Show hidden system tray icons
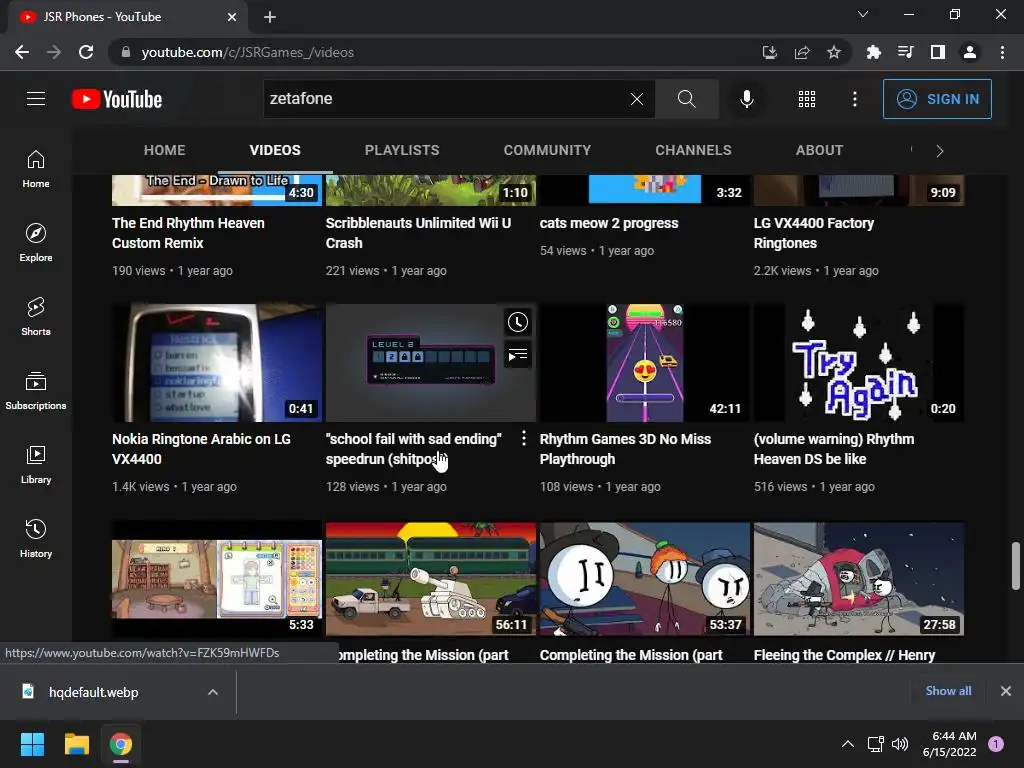 [x=847, y=744]
